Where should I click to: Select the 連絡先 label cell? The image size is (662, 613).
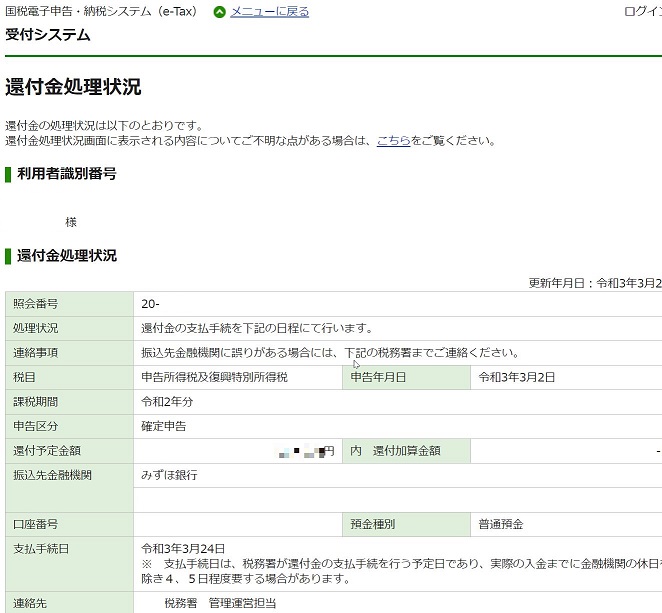[x=69, y=603]
